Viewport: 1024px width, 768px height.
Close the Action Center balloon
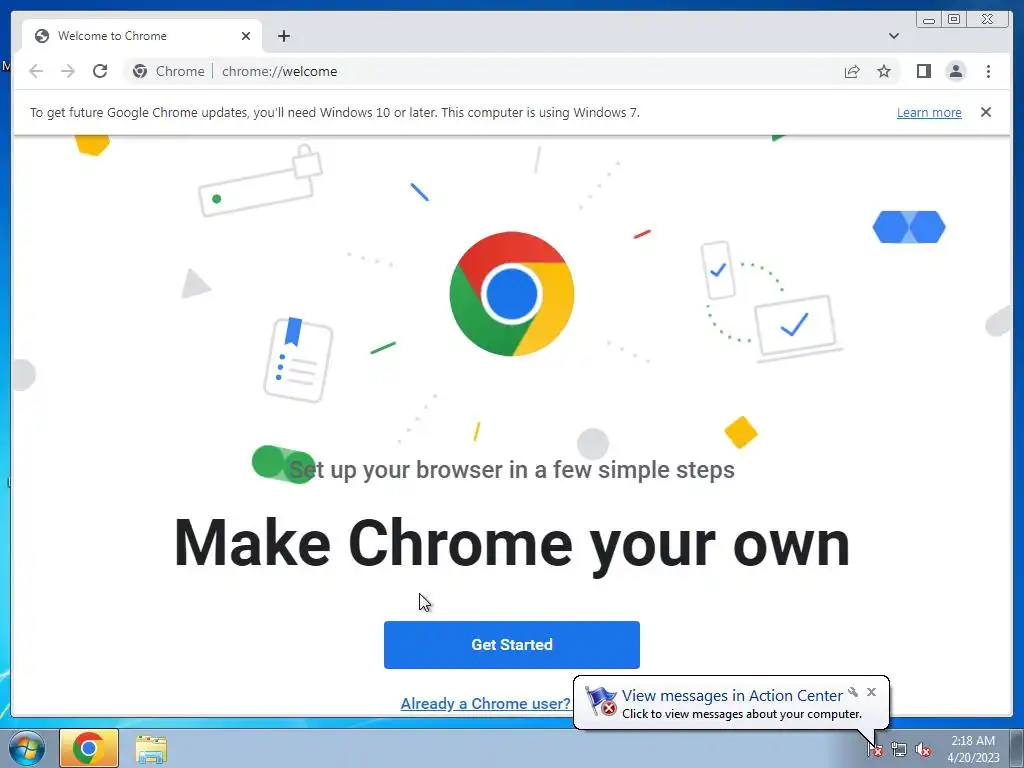tap(871, 692)
